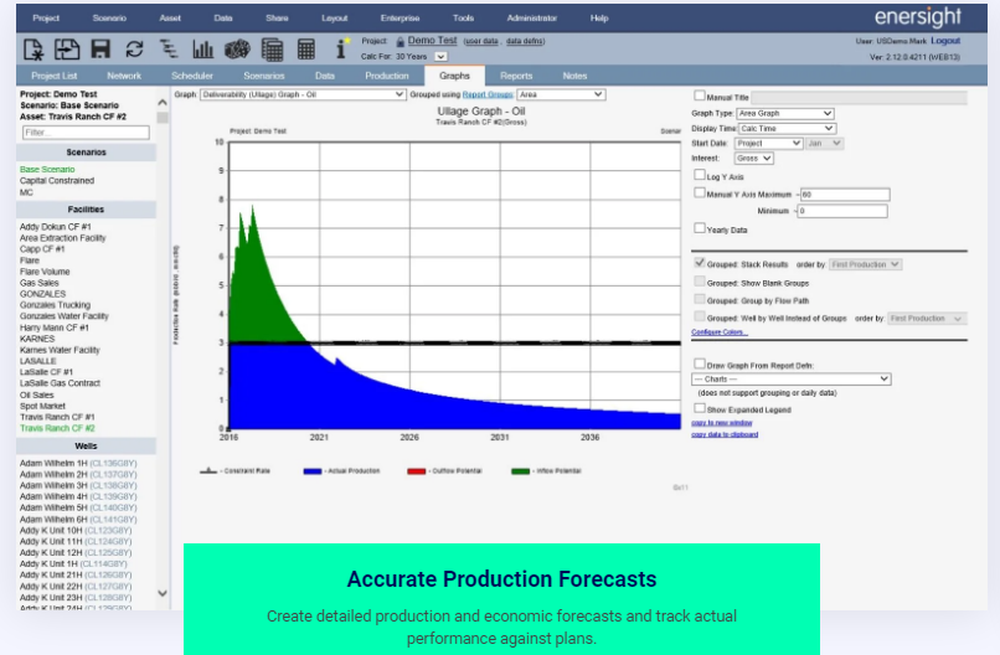Screen dimensions: 1000x655
Task: Open the Asset menu
Action: point(170,18)
